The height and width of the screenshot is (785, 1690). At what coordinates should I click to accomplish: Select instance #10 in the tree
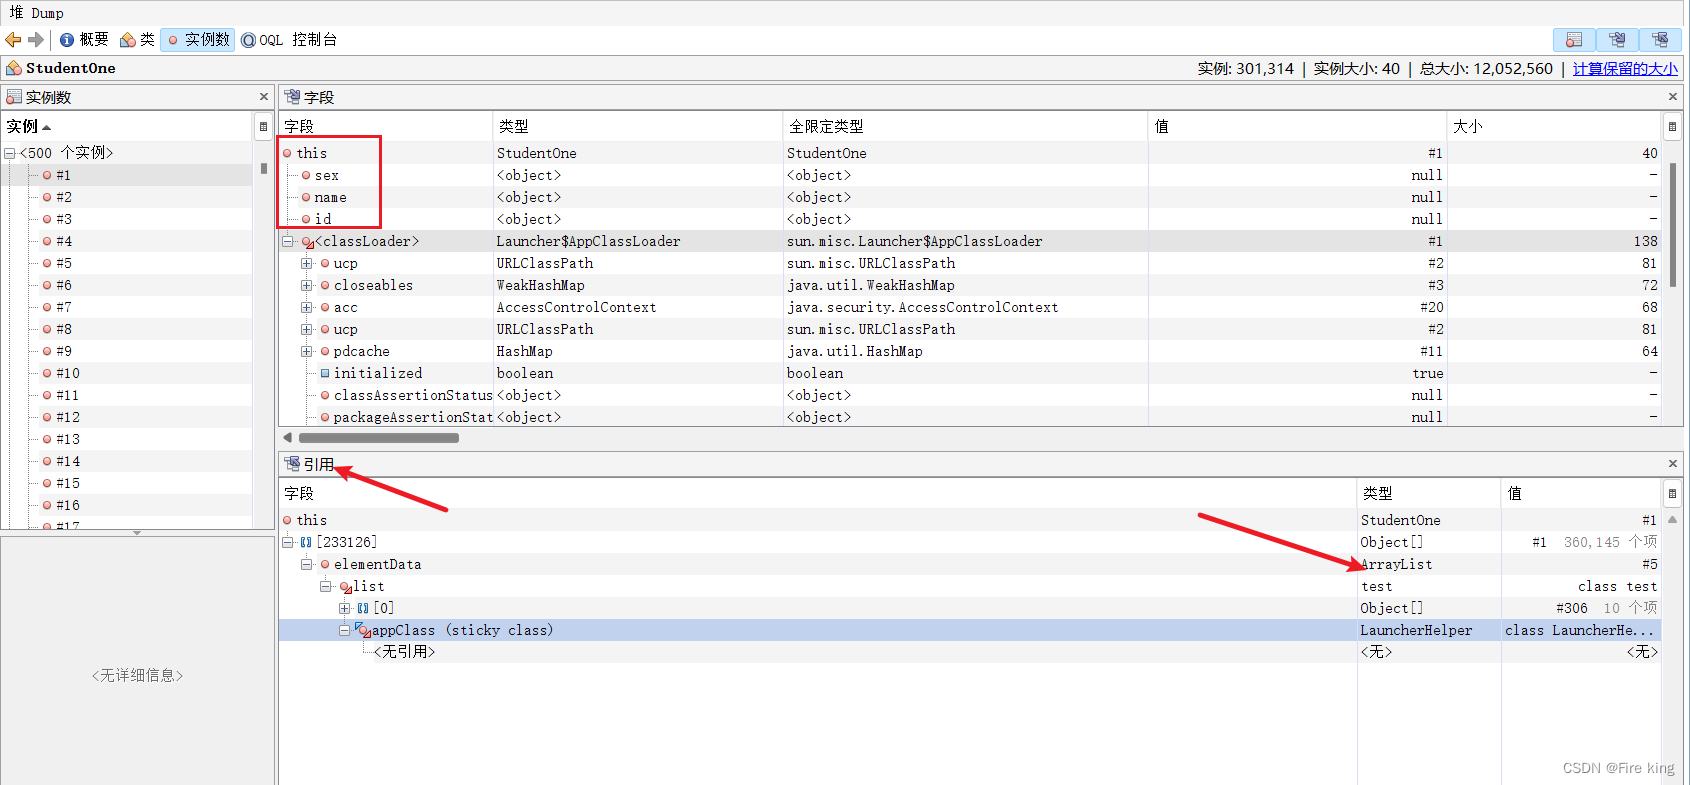point(68,373)
